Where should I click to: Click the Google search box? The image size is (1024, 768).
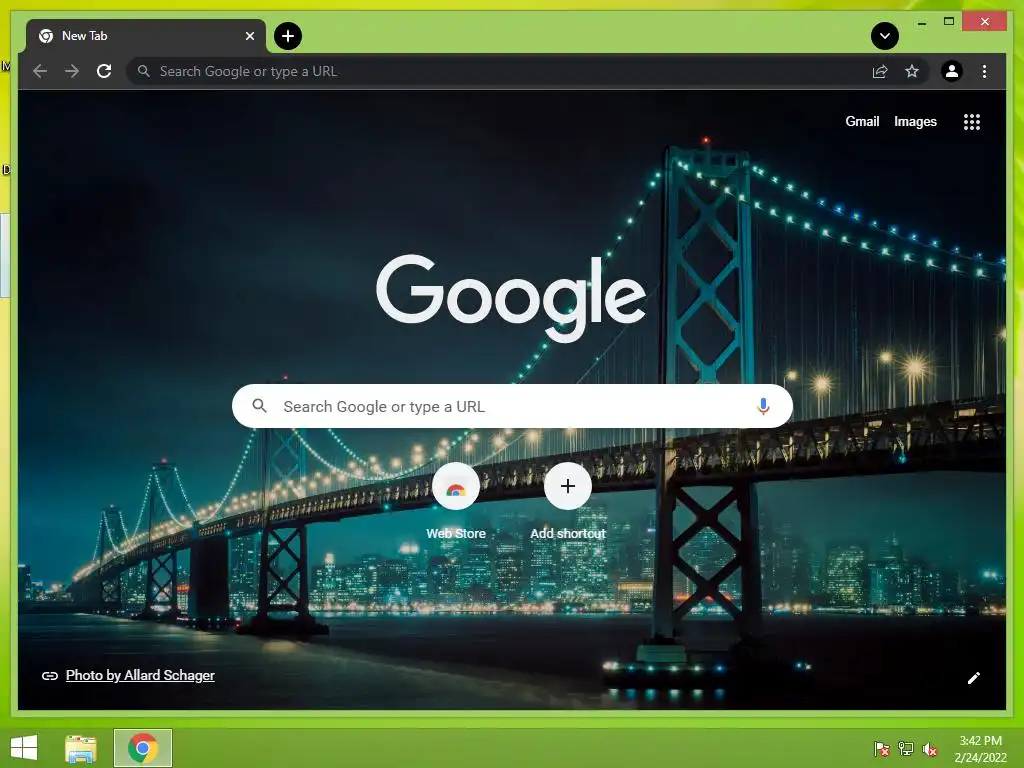(512, 406)
